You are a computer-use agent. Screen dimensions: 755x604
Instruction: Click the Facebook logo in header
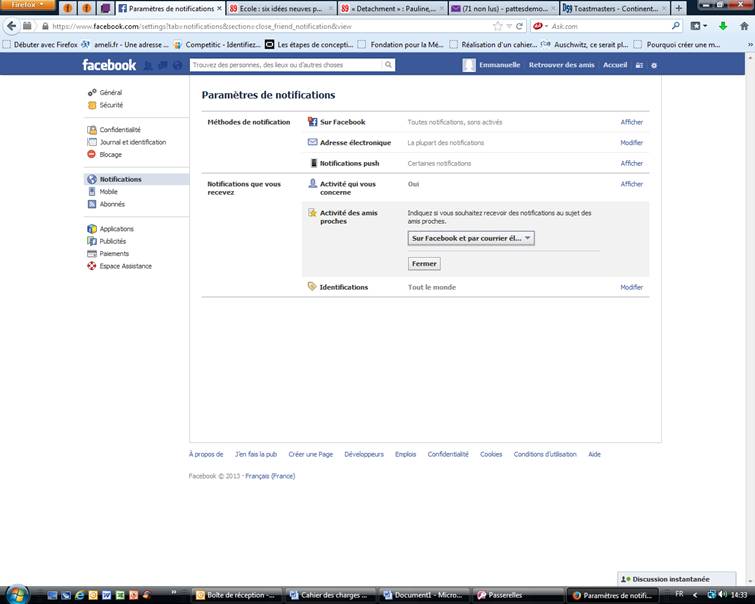pos(109,65)
